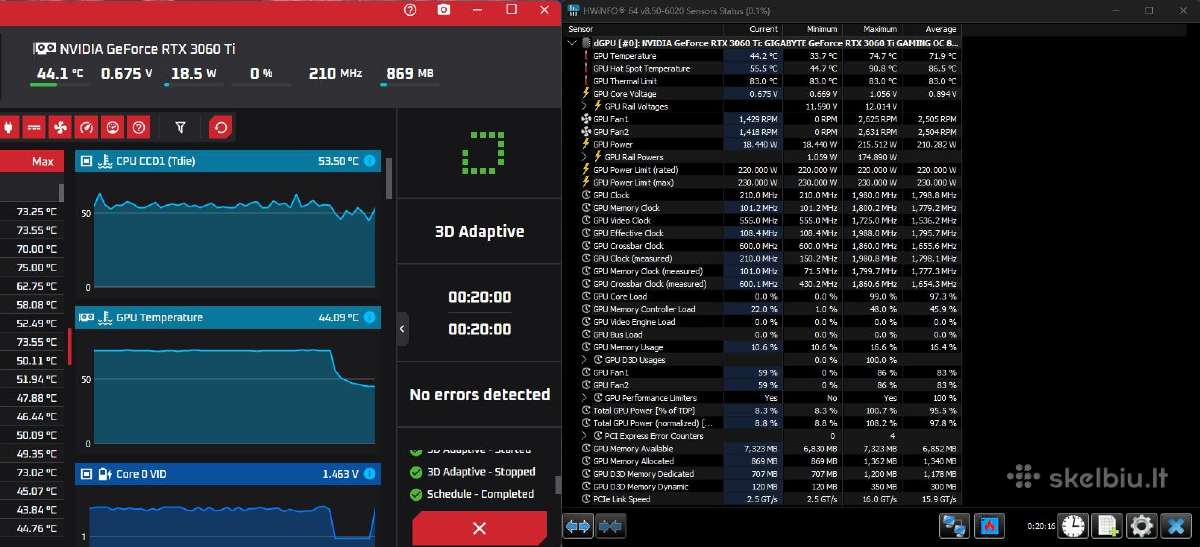Click the OCCT Max table vertical scrollbar
The image size is (1200, 547).
pos(62,192)
